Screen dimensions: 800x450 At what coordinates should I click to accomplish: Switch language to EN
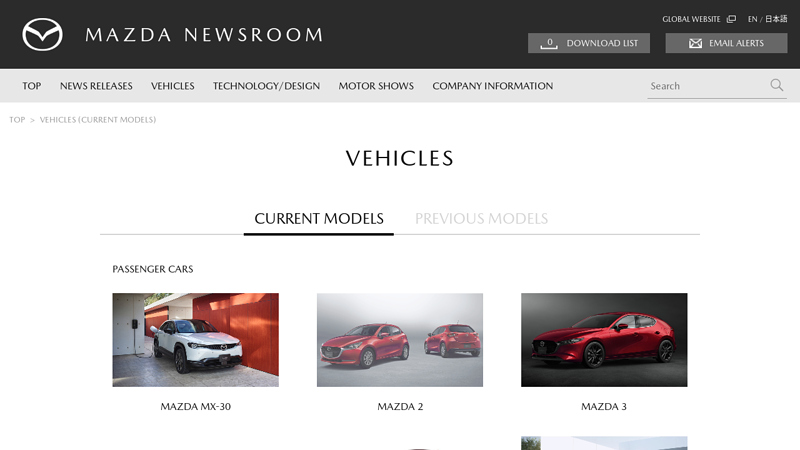coord(752,19)
